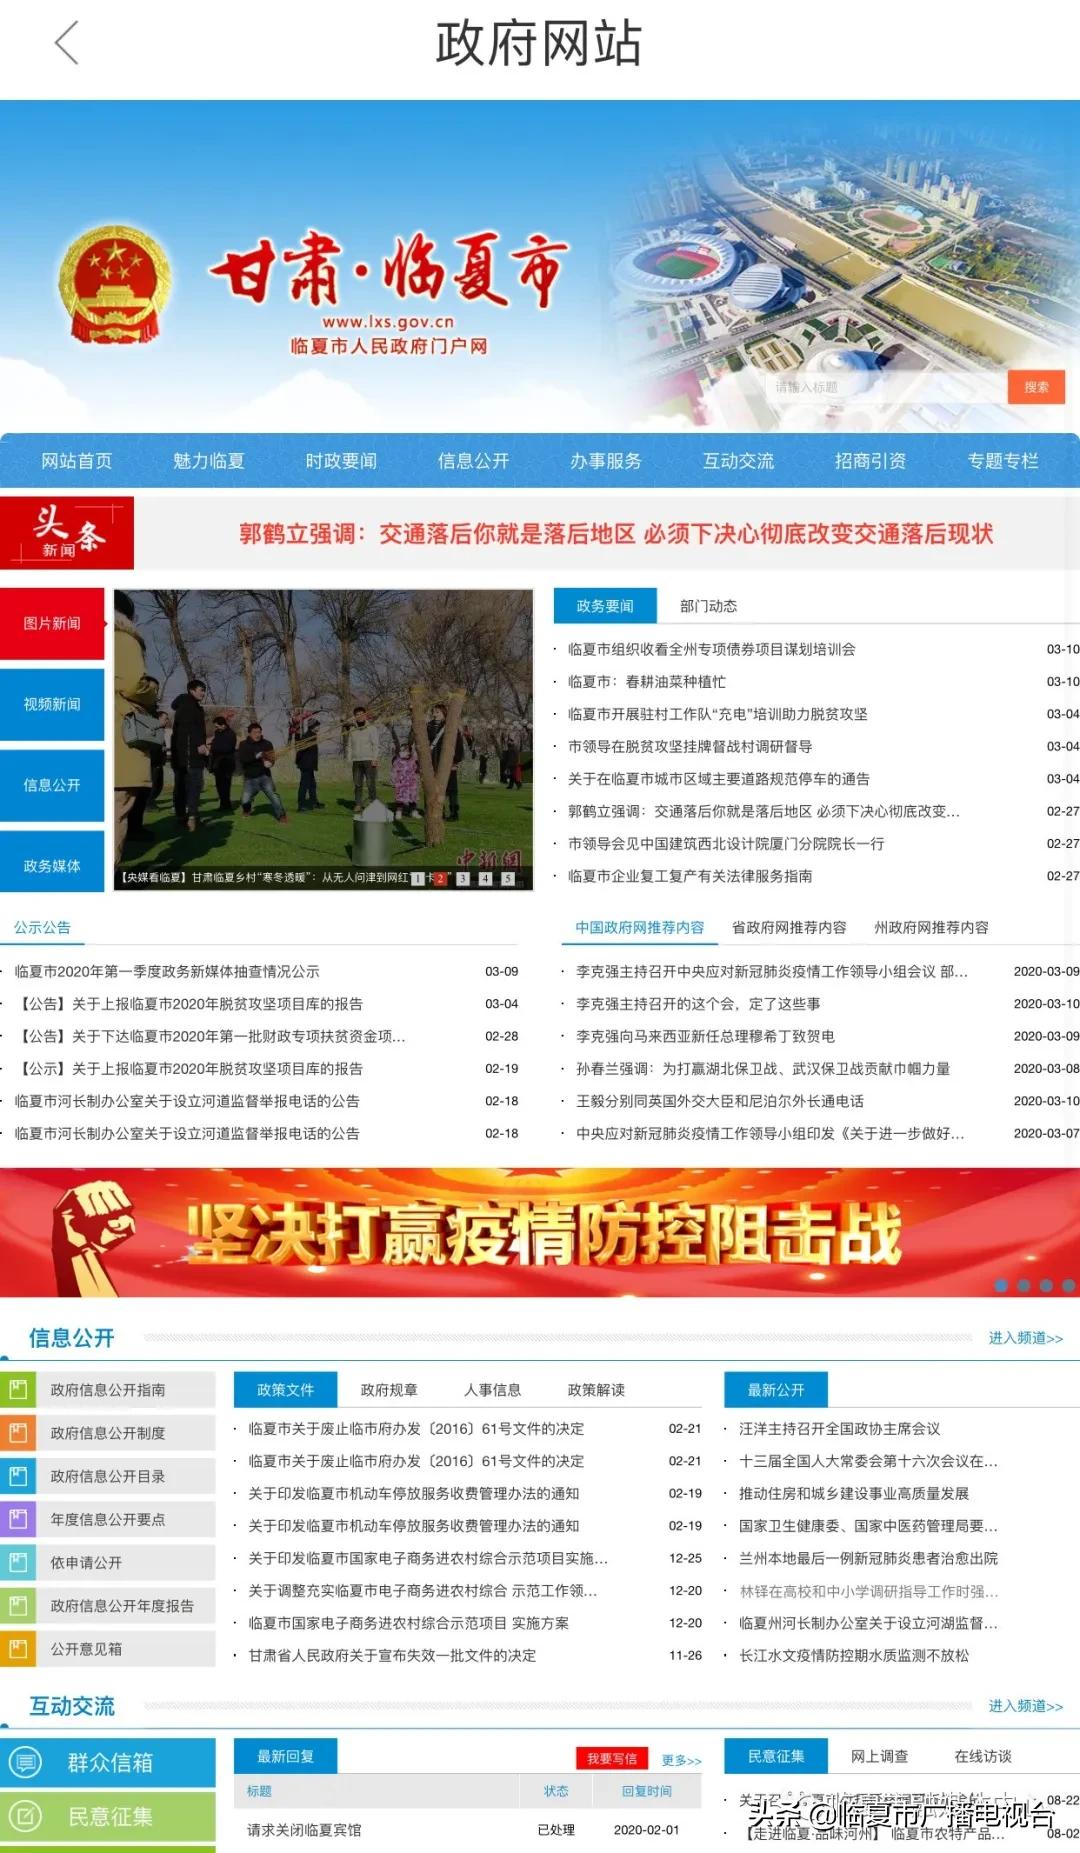Switch to 部门动态 tab
The image size is (1080, 1853).
(x=708, y=606)
